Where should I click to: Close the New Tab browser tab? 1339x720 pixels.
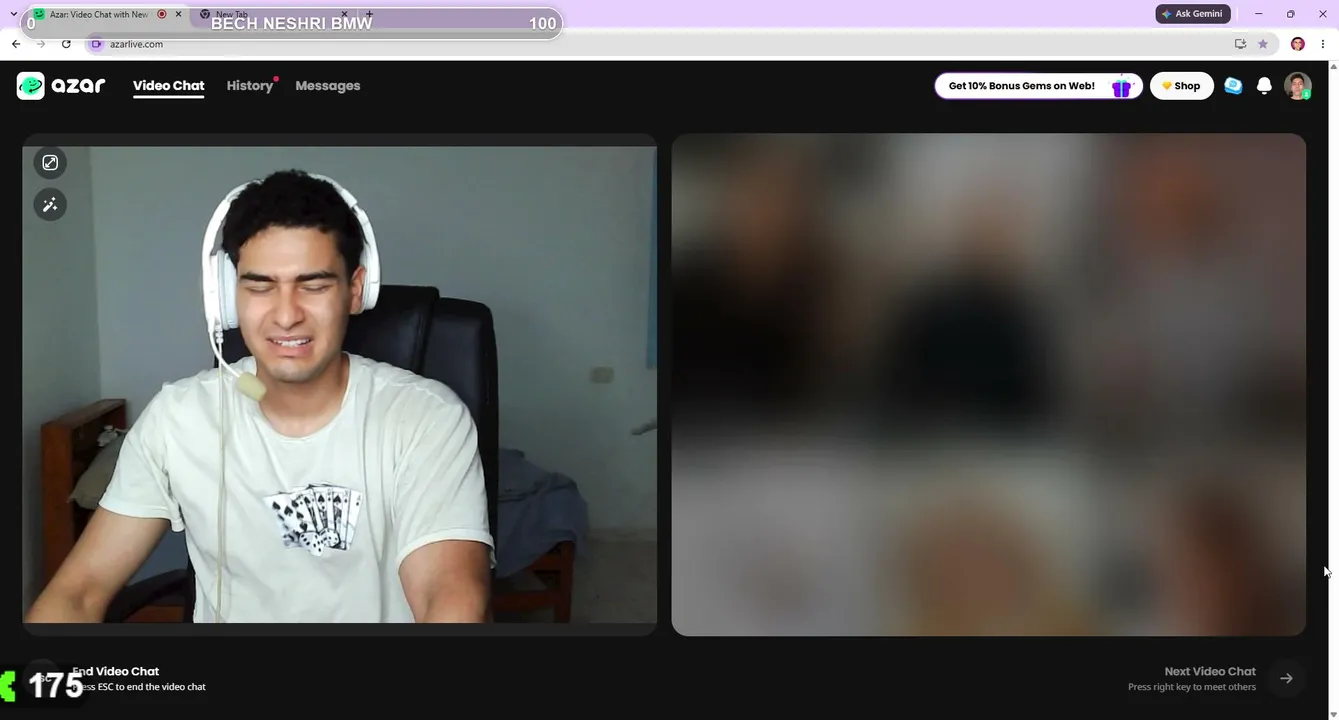click(345, 14)
